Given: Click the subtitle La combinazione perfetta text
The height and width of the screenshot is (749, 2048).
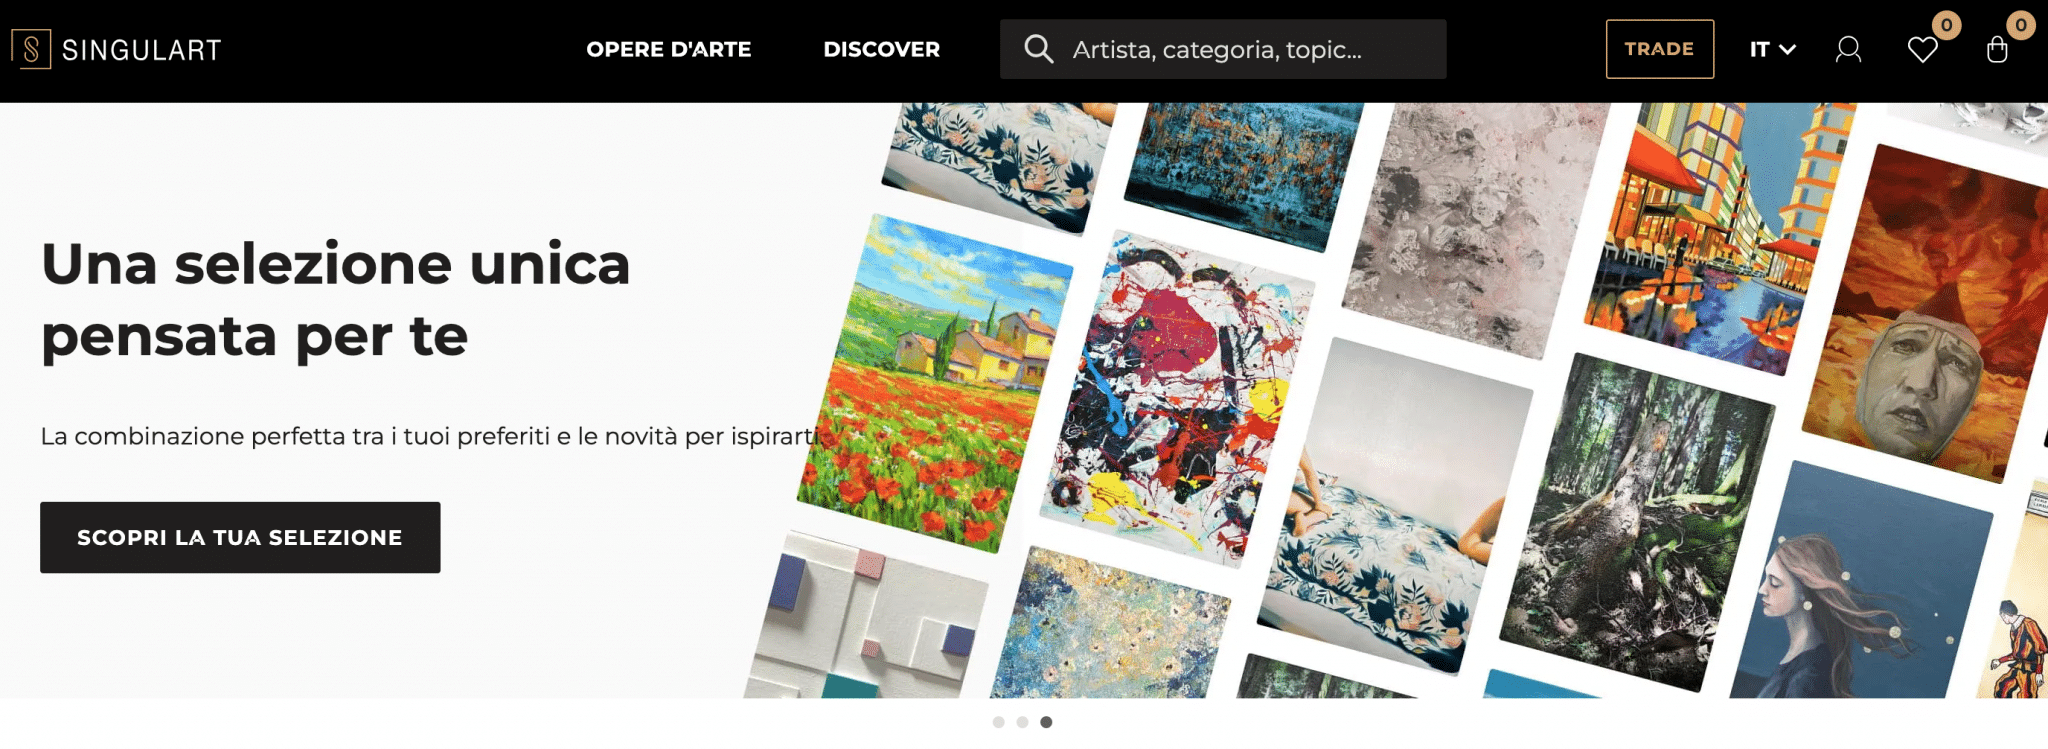Looking at the screenshot, I should tap(430, 436).
